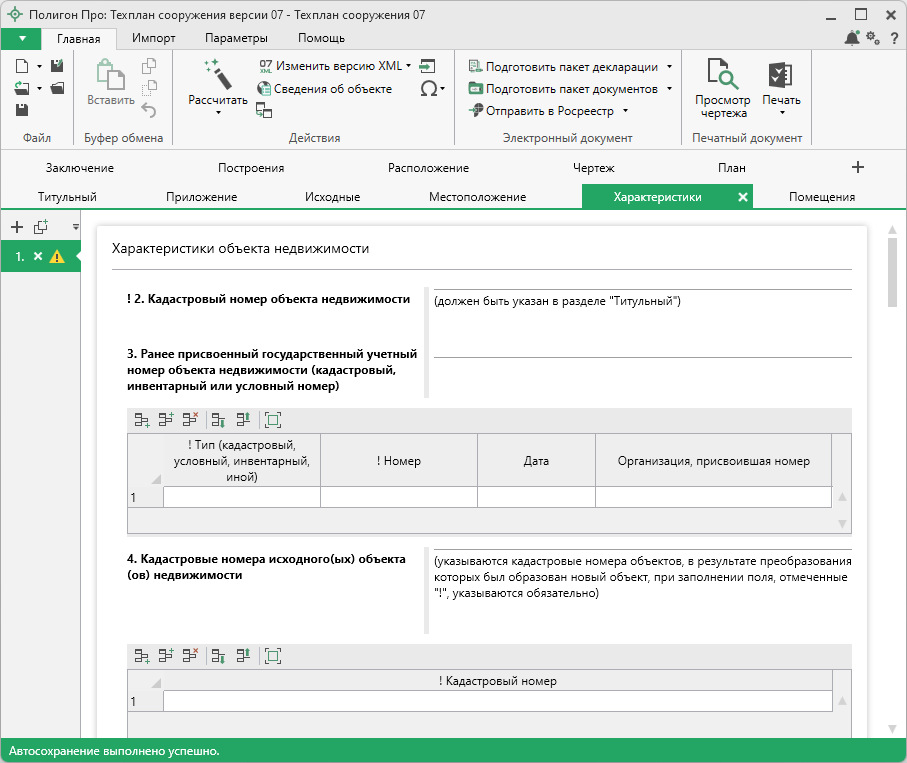Click expand table icon in section 4 toolbar

[x=273, y=656]
